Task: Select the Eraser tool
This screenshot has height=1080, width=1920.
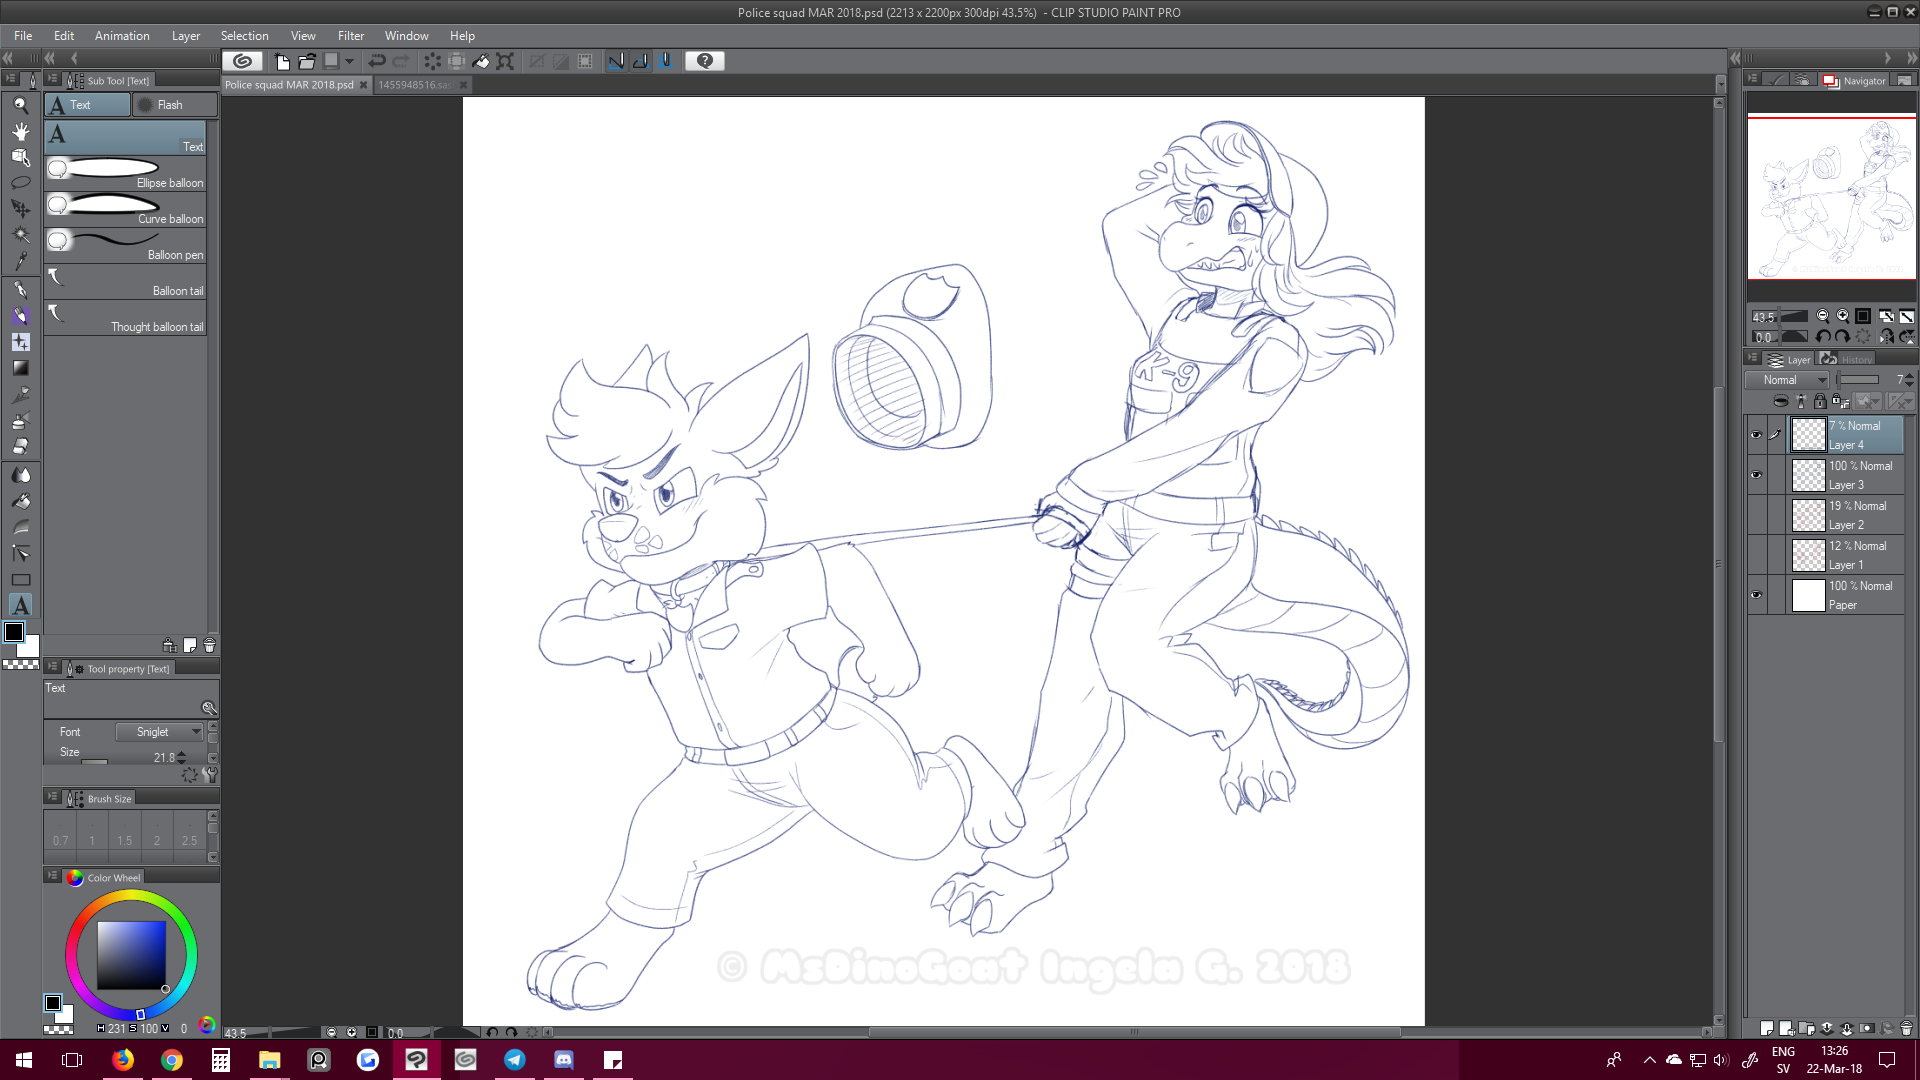Action: click(x=20, y=447)
